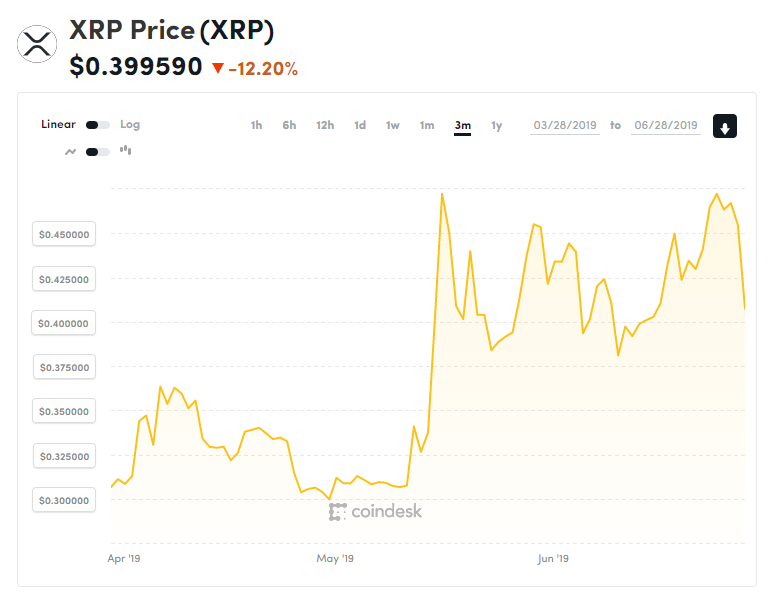Switch to the 12h time range
The height and width of the screenshot is (596, 774).
pyautogui.click(x=325, y=125)
